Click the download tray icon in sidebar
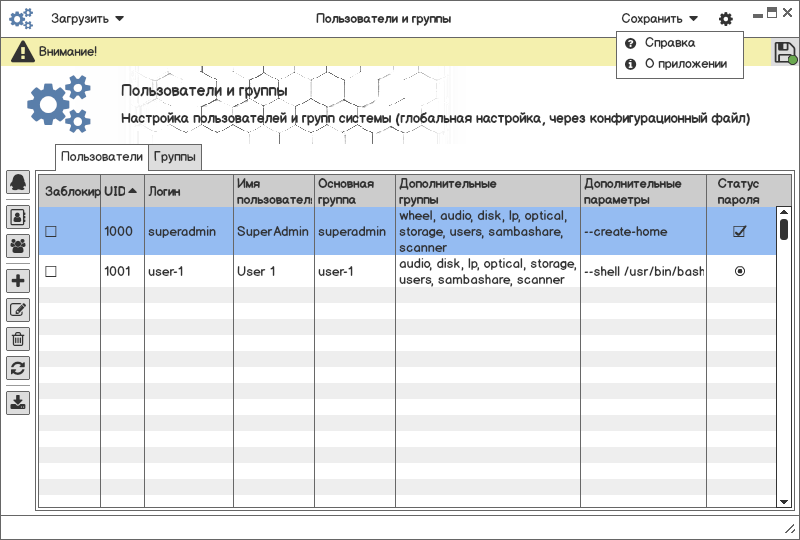 point(18,403)
